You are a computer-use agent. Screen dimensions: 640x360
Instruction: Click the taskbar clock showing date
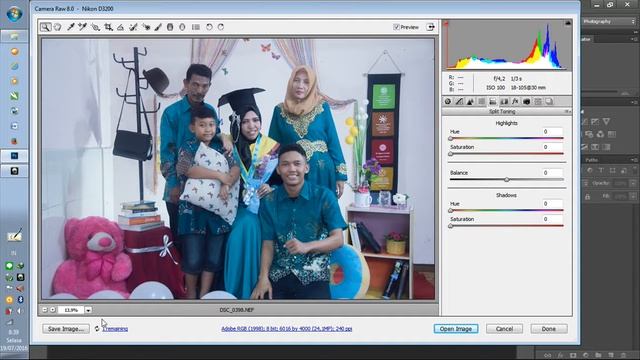(x=13, y=340)
